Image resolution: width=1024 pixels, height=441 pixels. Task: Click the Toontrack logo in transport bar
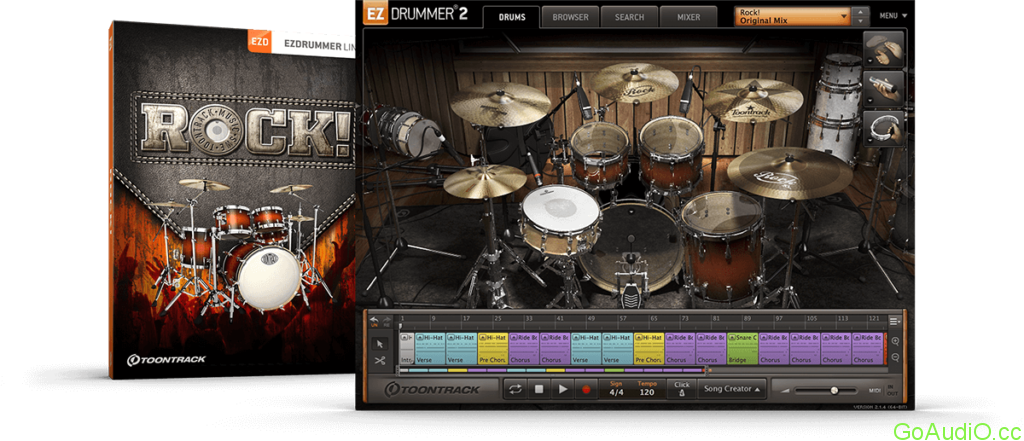click(432, 389)
